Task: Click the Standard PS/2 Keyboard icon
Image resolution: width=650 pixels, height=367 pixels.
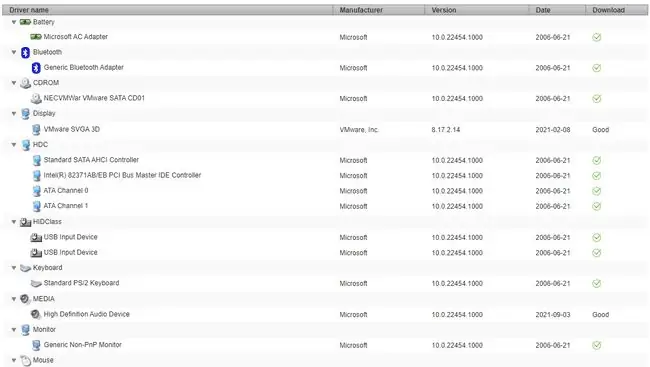Action: click(x=36, y=283)
